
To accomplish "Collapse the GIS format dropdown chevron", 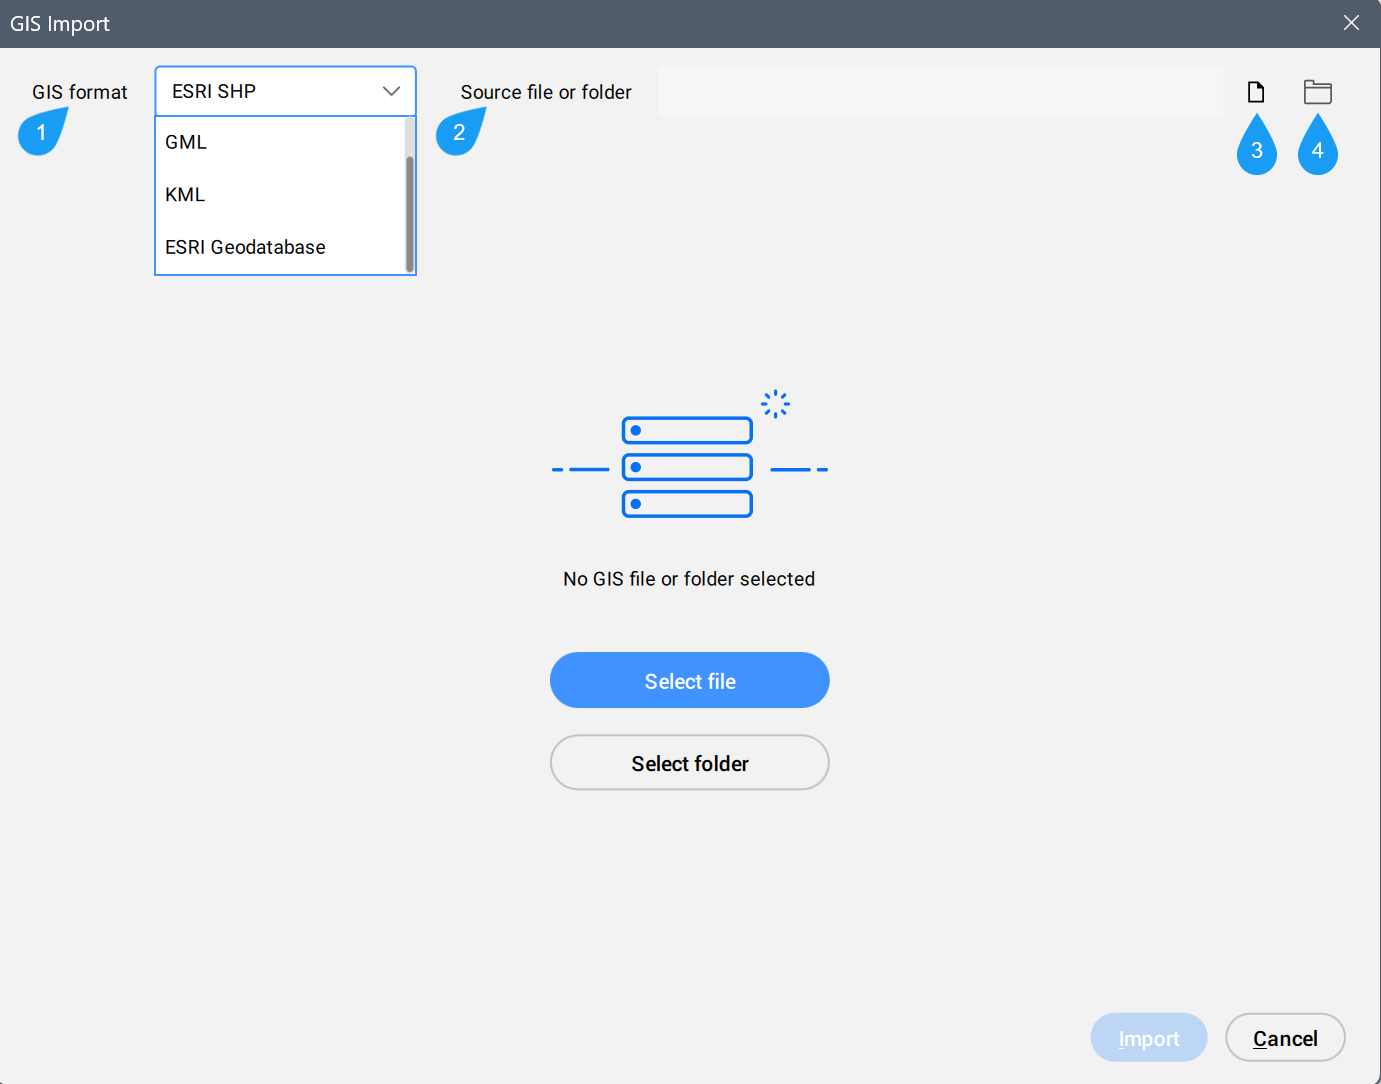I will tap(391, 91).
